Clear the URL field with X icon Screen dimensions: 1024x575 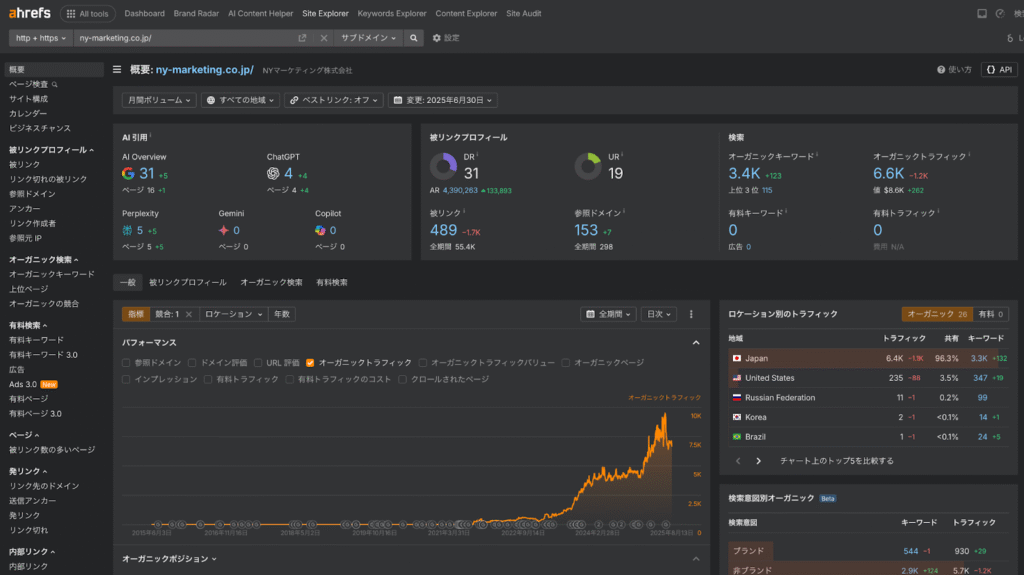(323, 38)
